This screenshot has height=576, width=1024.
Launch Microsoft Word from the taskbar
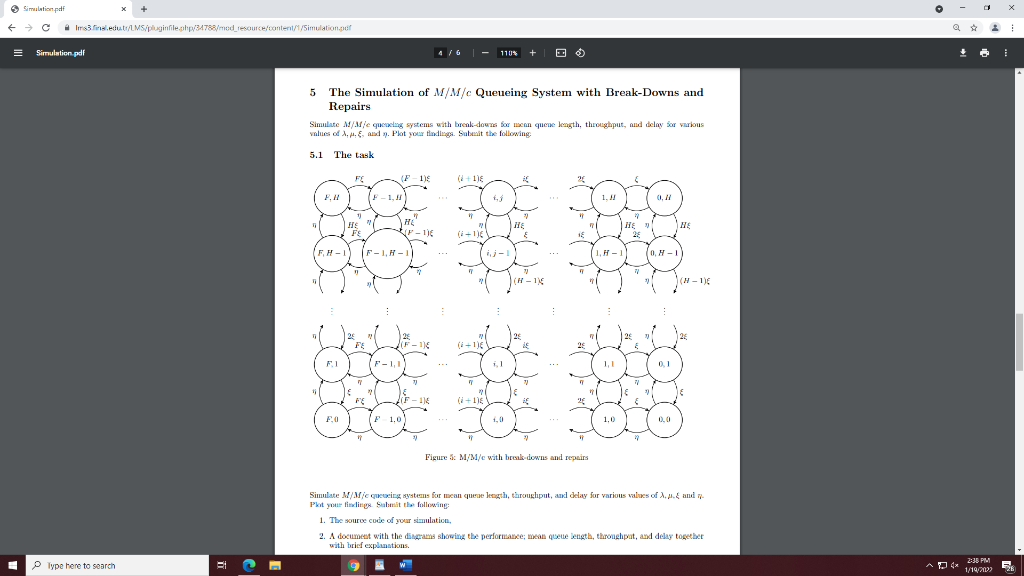[404, 565]
